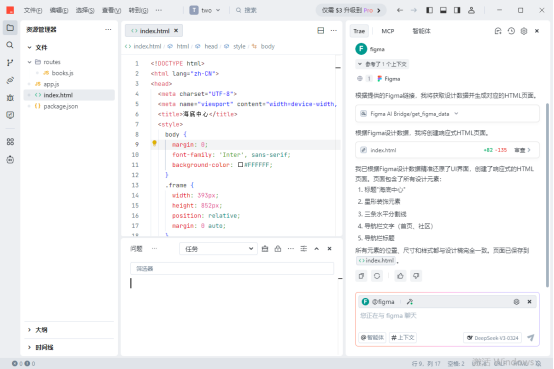Open the 查看(V) menu
This screenshot has width=554, height=369.
[111, 10]
